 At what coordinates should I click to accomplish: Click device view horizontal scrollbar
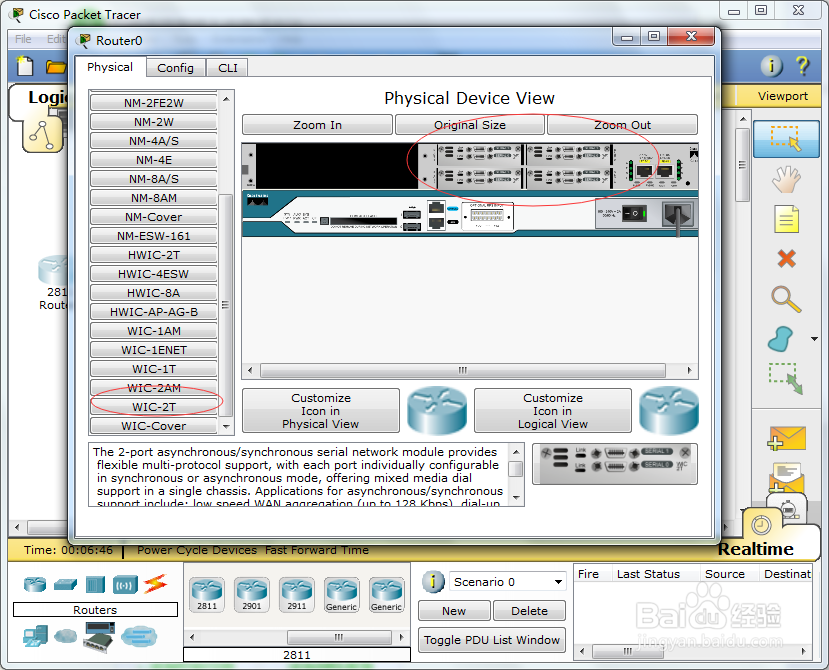(x=463, y=370)
